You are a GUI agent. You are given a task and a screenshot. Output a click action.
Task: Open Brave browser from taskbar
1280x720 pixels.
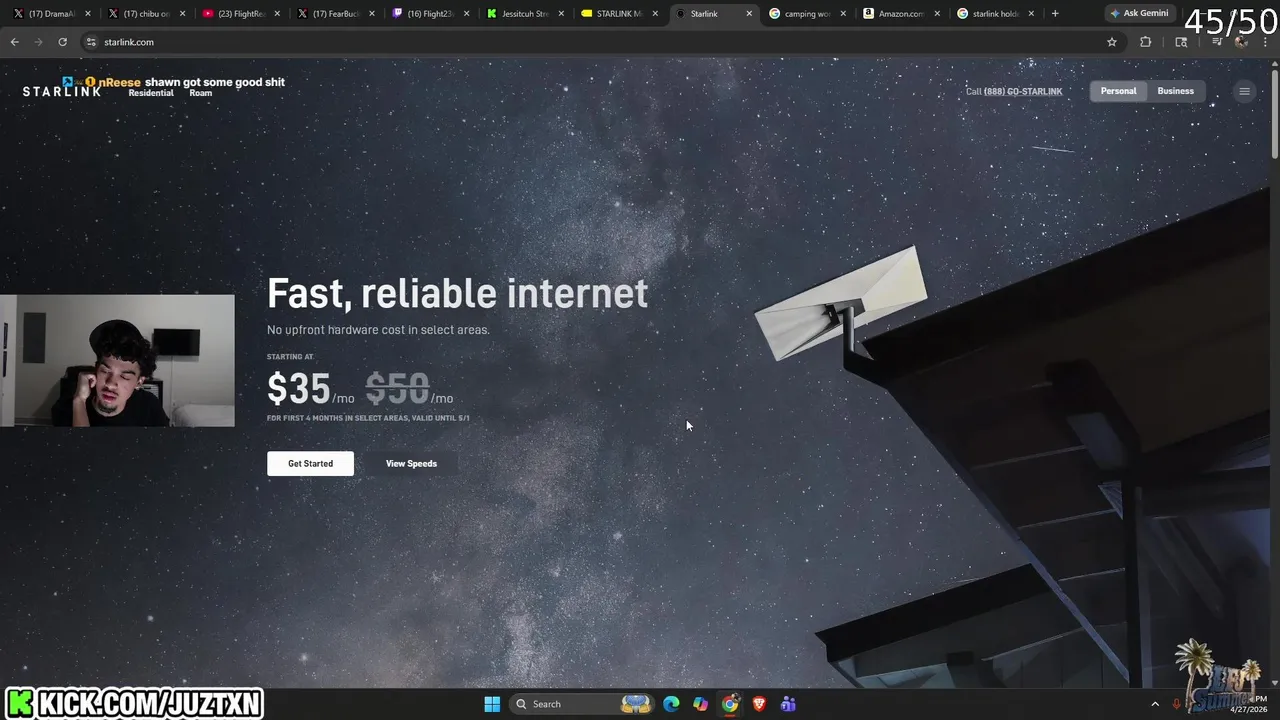point(759,704)
